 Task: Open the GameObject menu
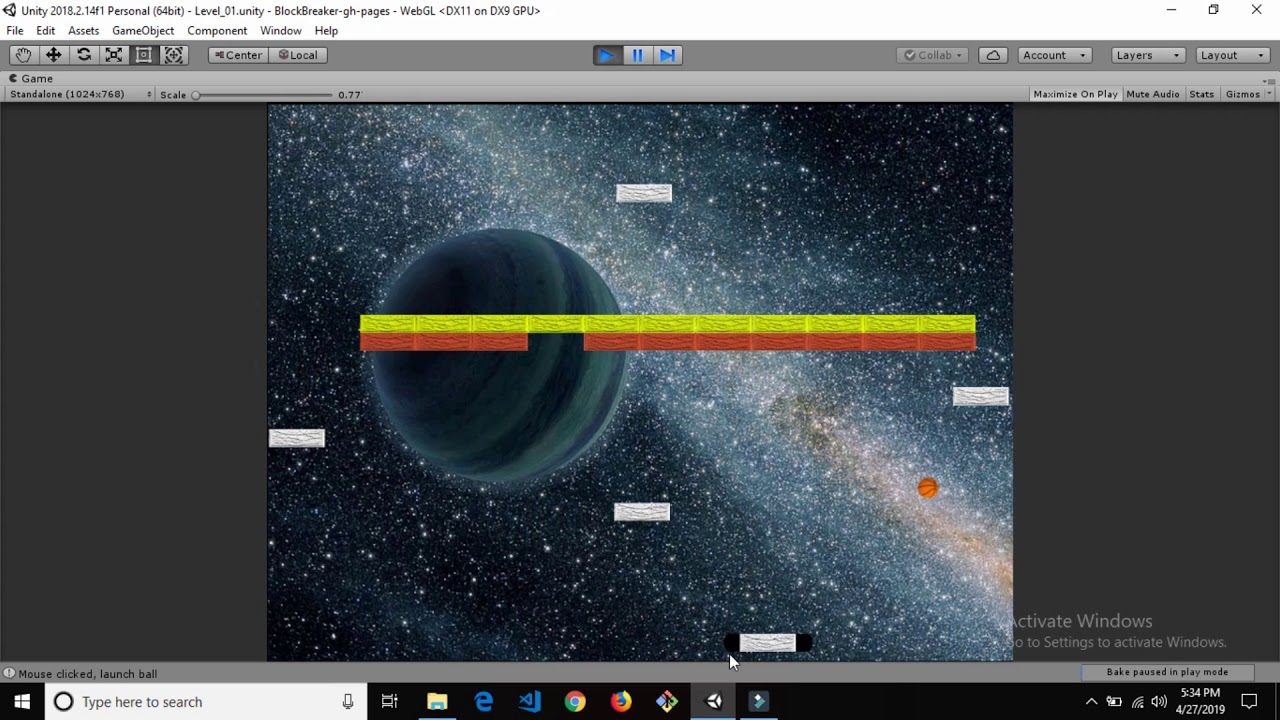(143, 31)
